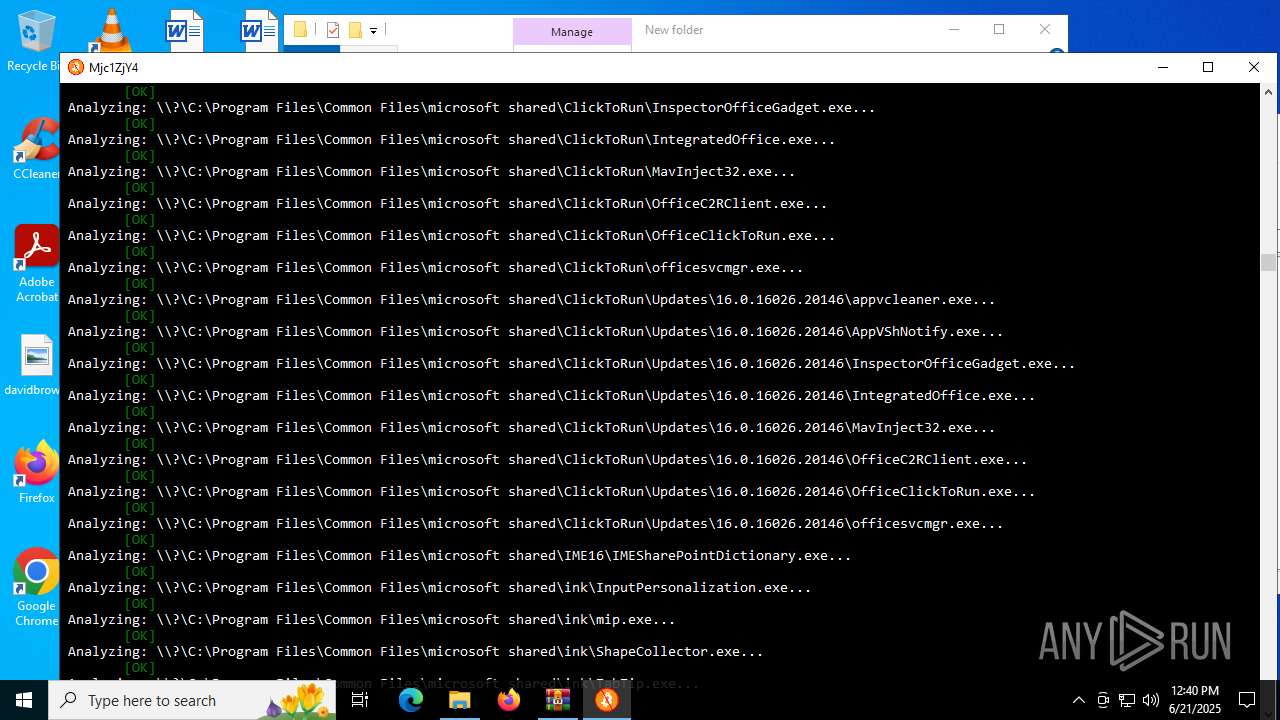Image resolution: width=1280 pixels, height=720 pixels.
Task: Click the console vertical scrollbar thumb
Action: 1268,262
